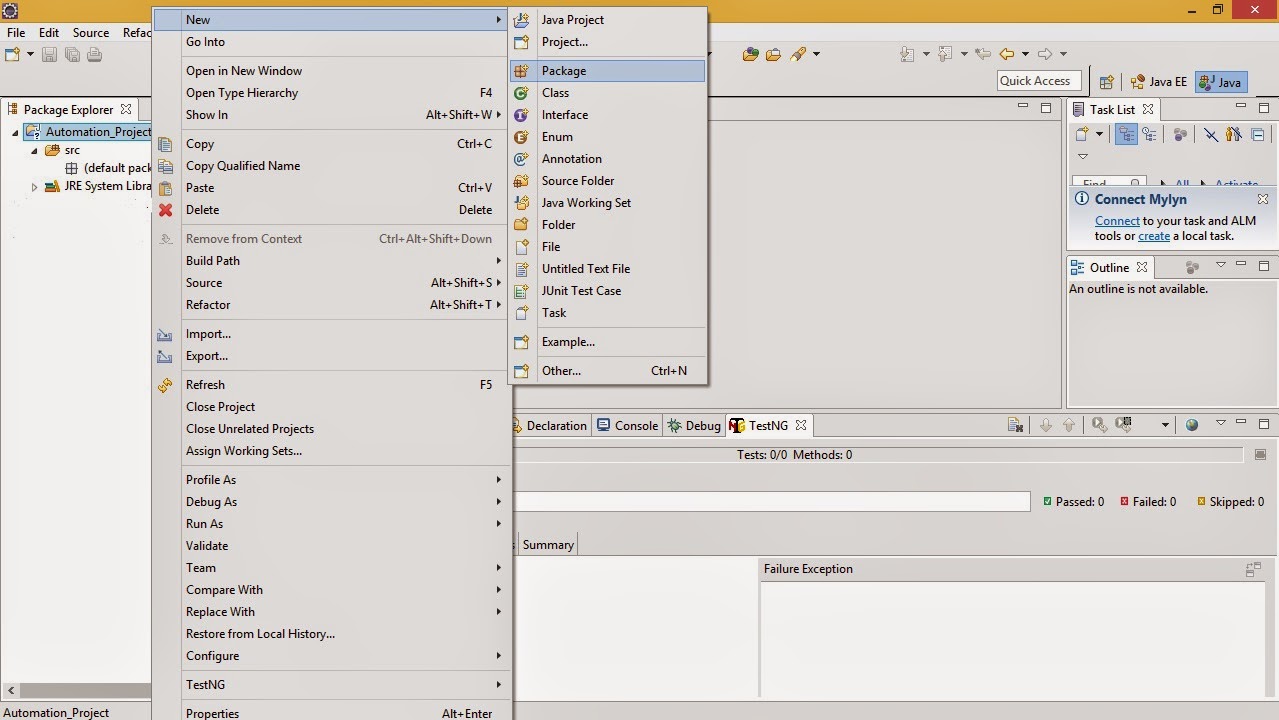
Task: Toggle Hide Completed Tasks in Task List
Action: tap(1212, 135)
